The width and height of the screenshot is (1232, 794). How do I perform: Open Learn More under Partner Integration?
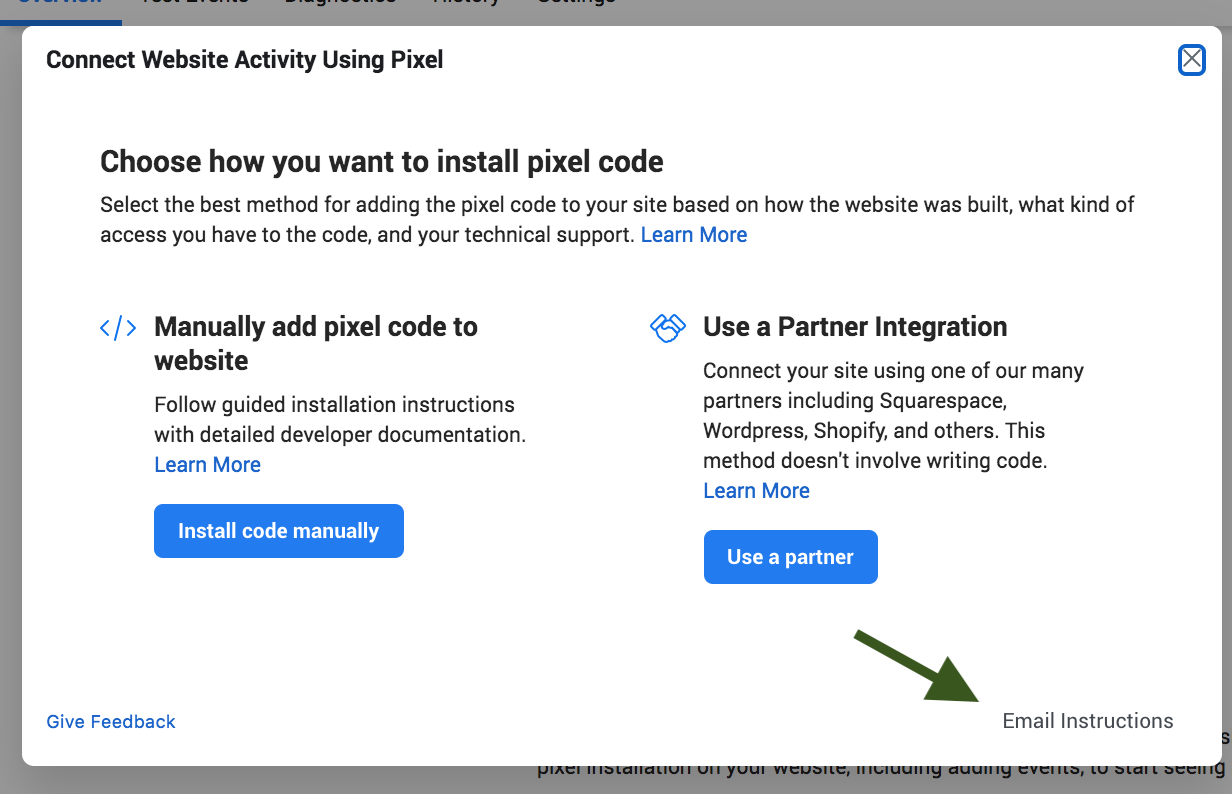click(756, 491)
